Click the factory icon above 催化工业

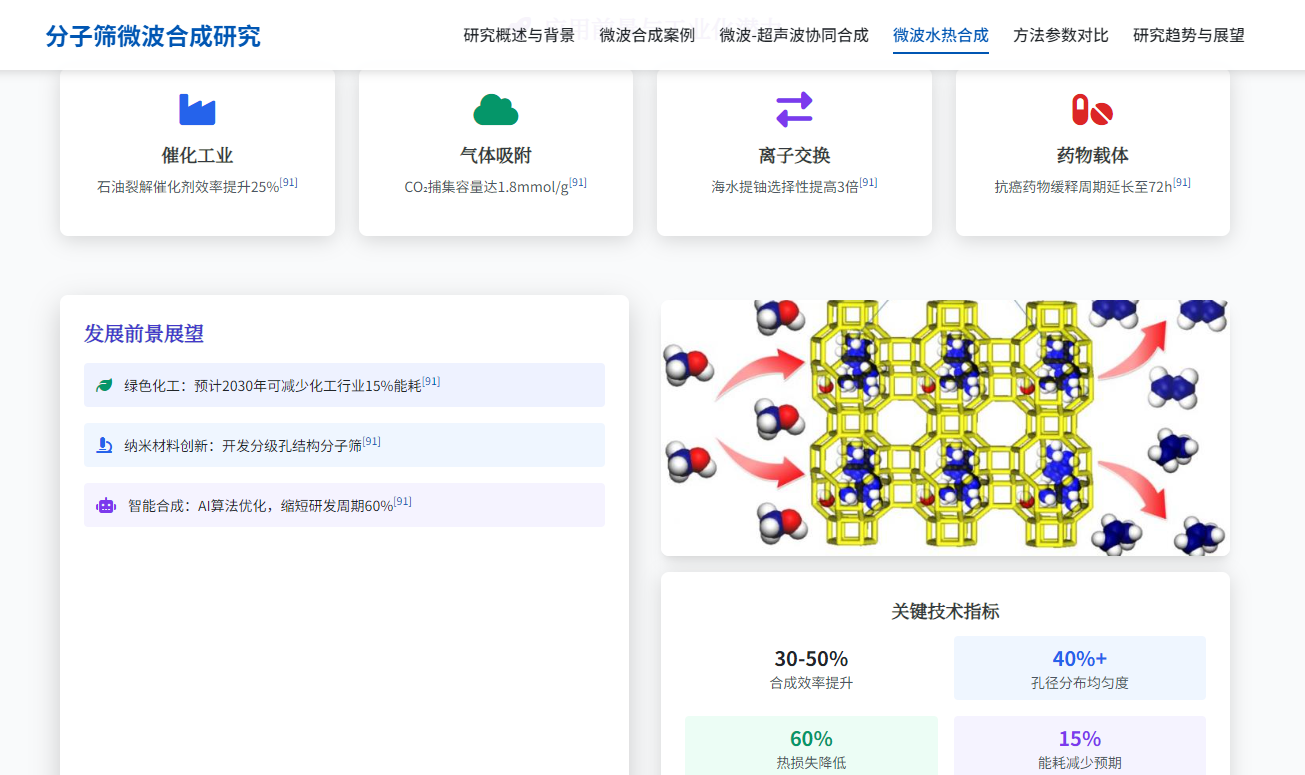tap(197, 109)
